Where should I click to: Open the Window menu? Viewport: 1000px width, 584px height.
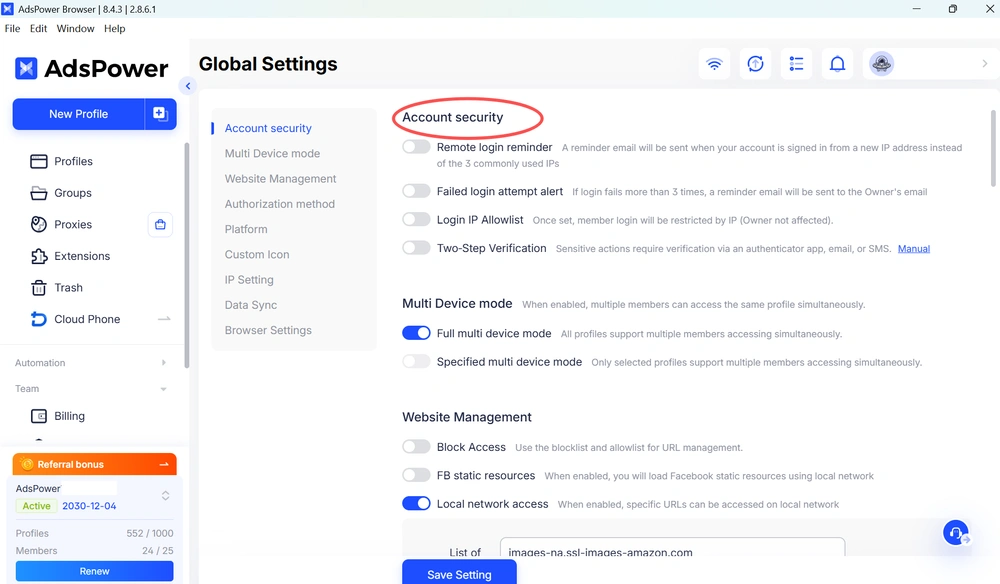coord(75,29)
